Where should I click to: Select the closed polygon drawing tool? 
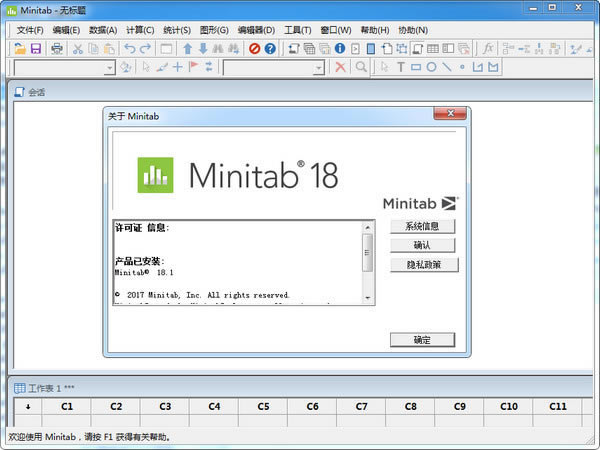pos(493,67)
